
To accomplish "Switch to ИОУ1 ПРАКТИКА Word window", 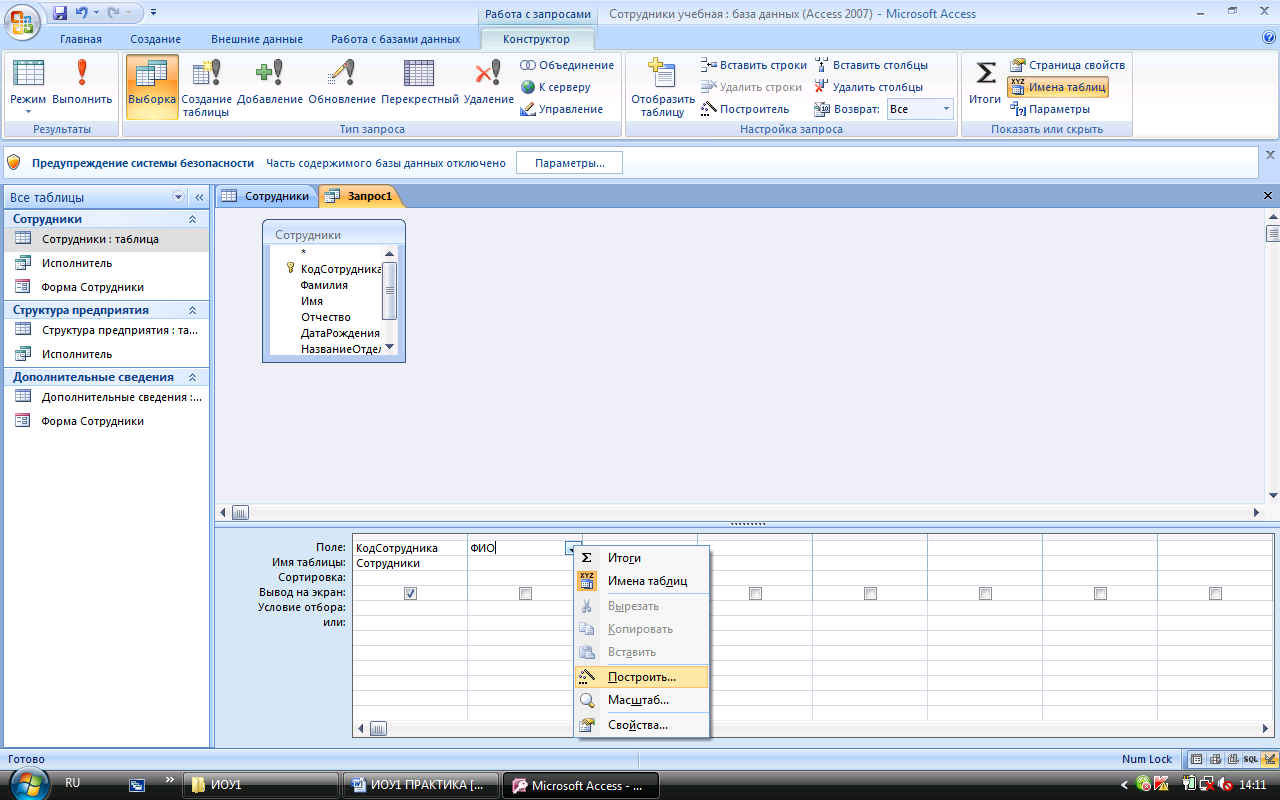I will pos(419,785).
